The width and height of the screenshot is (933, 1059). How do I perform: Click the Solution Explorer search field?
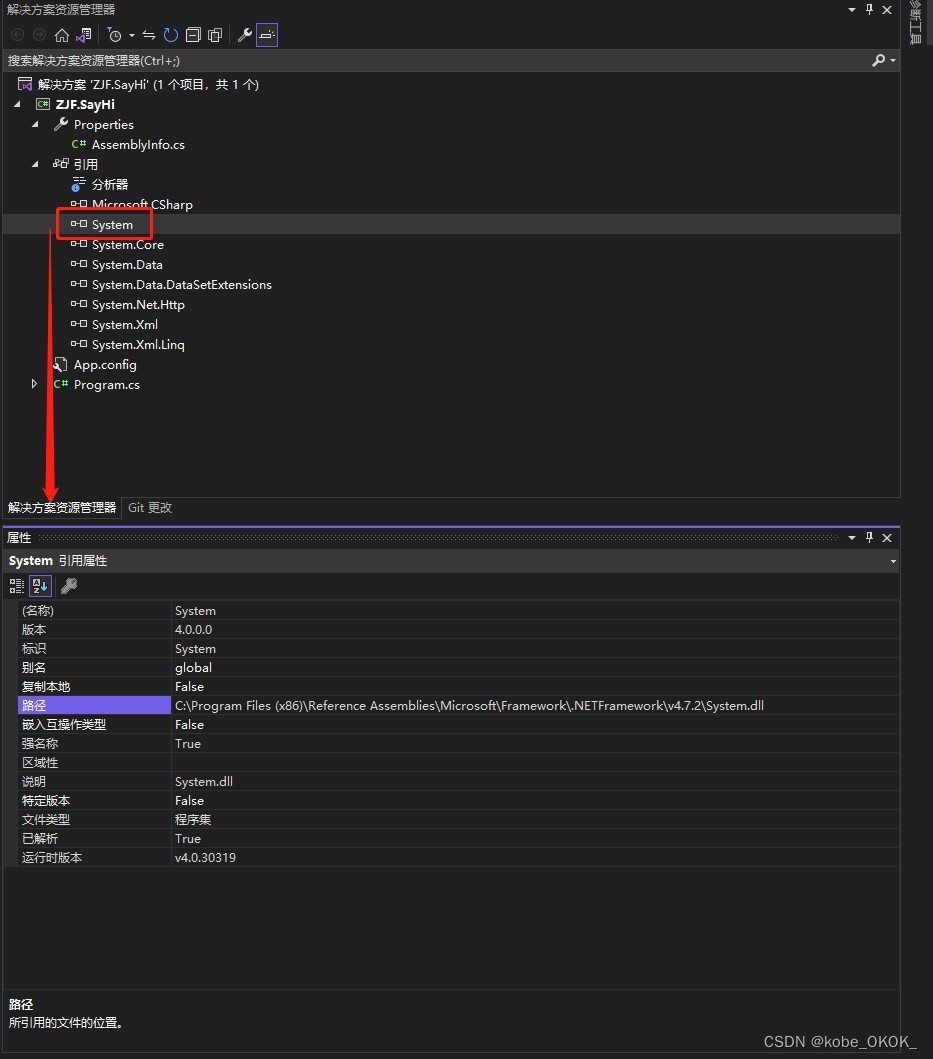(436, 61)
